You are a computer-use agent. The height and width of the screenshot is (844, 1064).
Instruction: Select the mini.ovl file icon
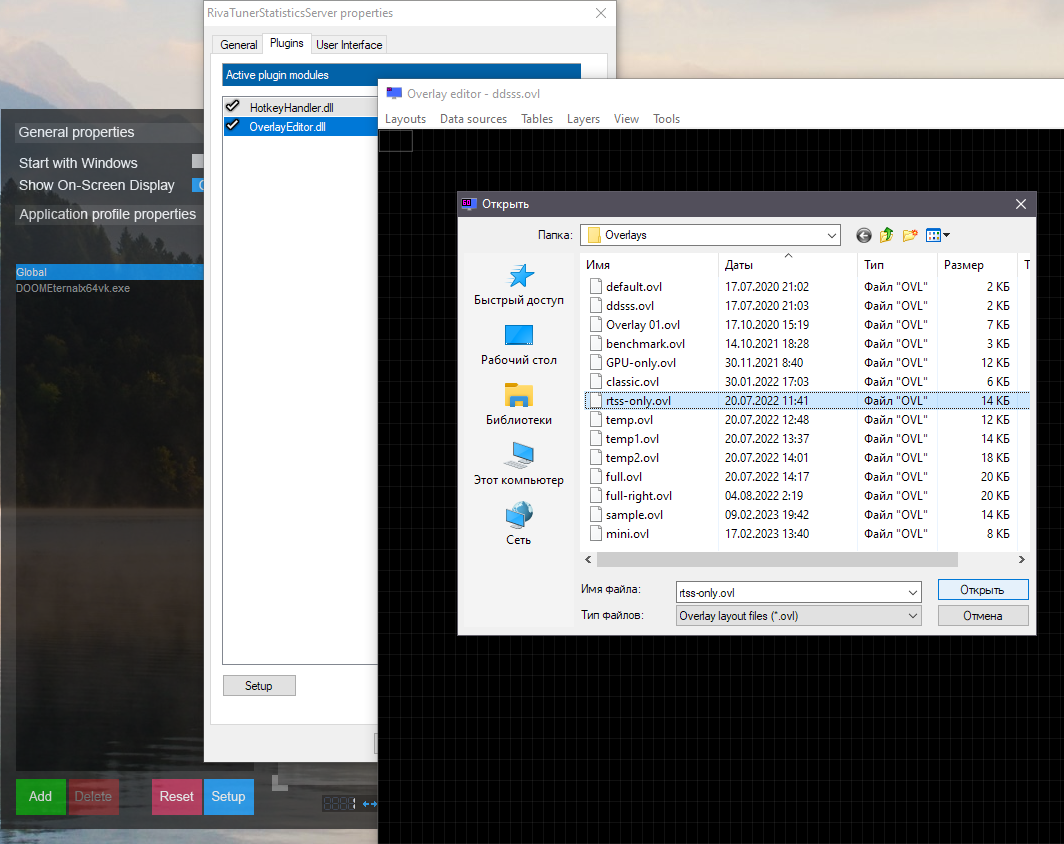coord(596,533)
